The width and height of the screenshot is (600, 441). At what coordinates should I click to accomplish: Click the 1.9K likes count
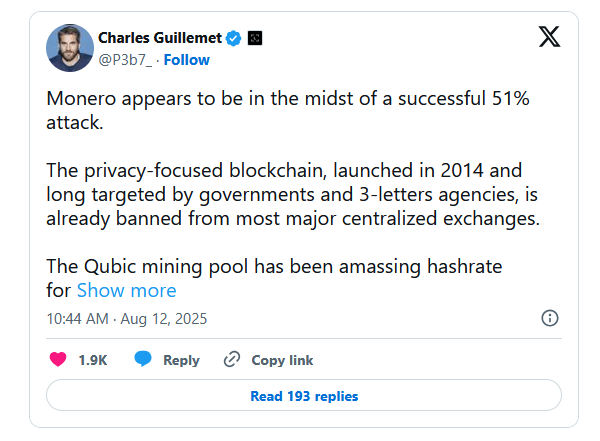pos(93,360)
